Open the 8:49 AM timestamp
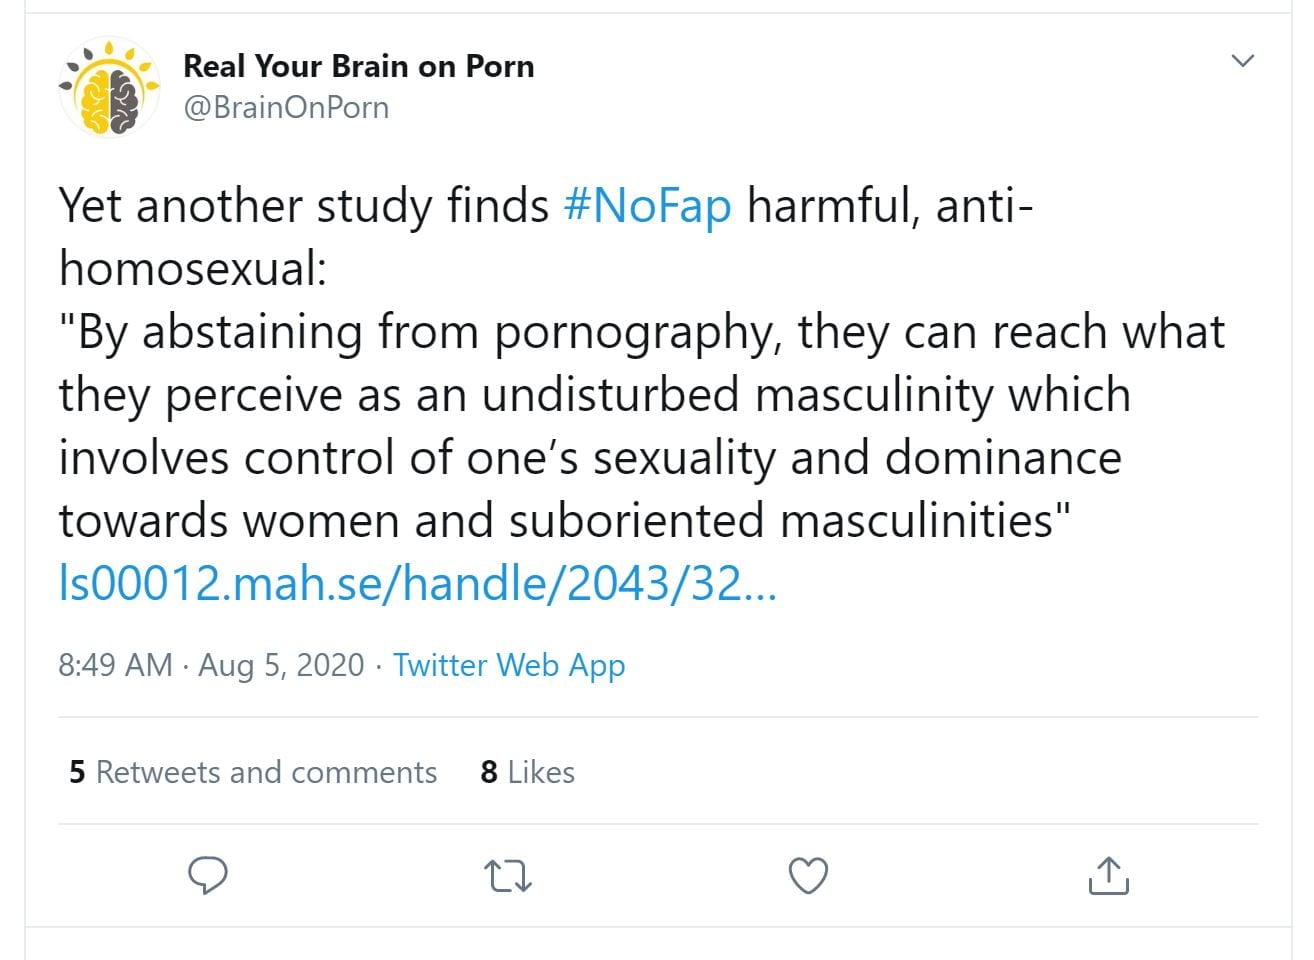Image resolution: width=1314 pixels, height=960 pixels. 115,665
